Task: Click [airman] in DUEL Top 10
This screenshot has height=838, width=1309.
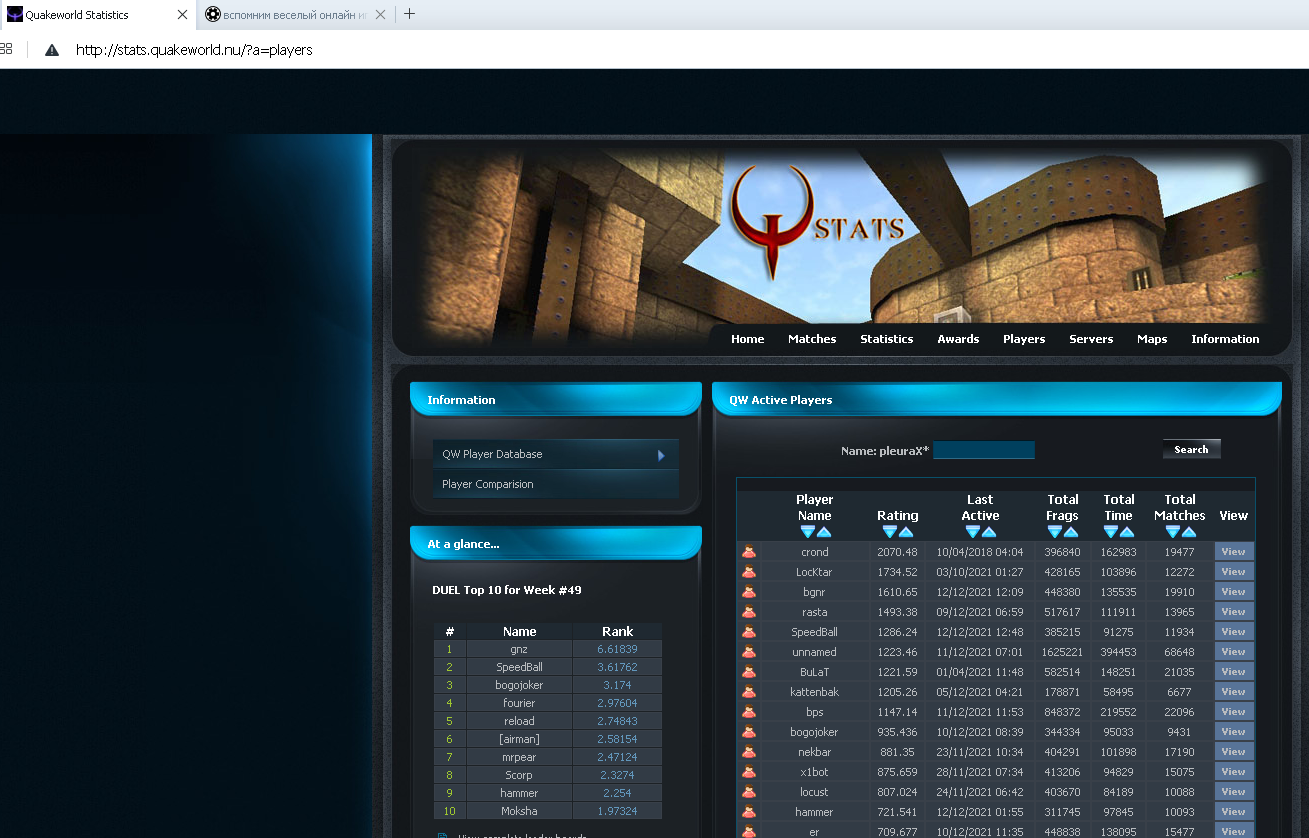Action: click(x=519, y=739)
